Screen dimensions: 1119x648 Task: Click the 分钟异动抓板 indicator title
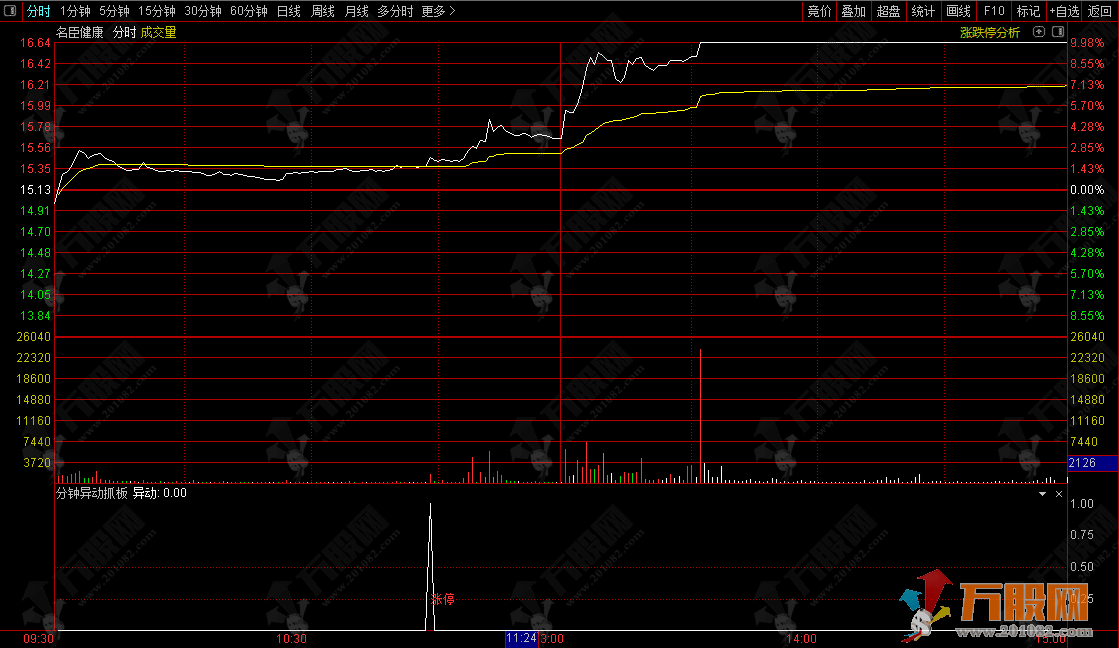[x=92, y=493]
